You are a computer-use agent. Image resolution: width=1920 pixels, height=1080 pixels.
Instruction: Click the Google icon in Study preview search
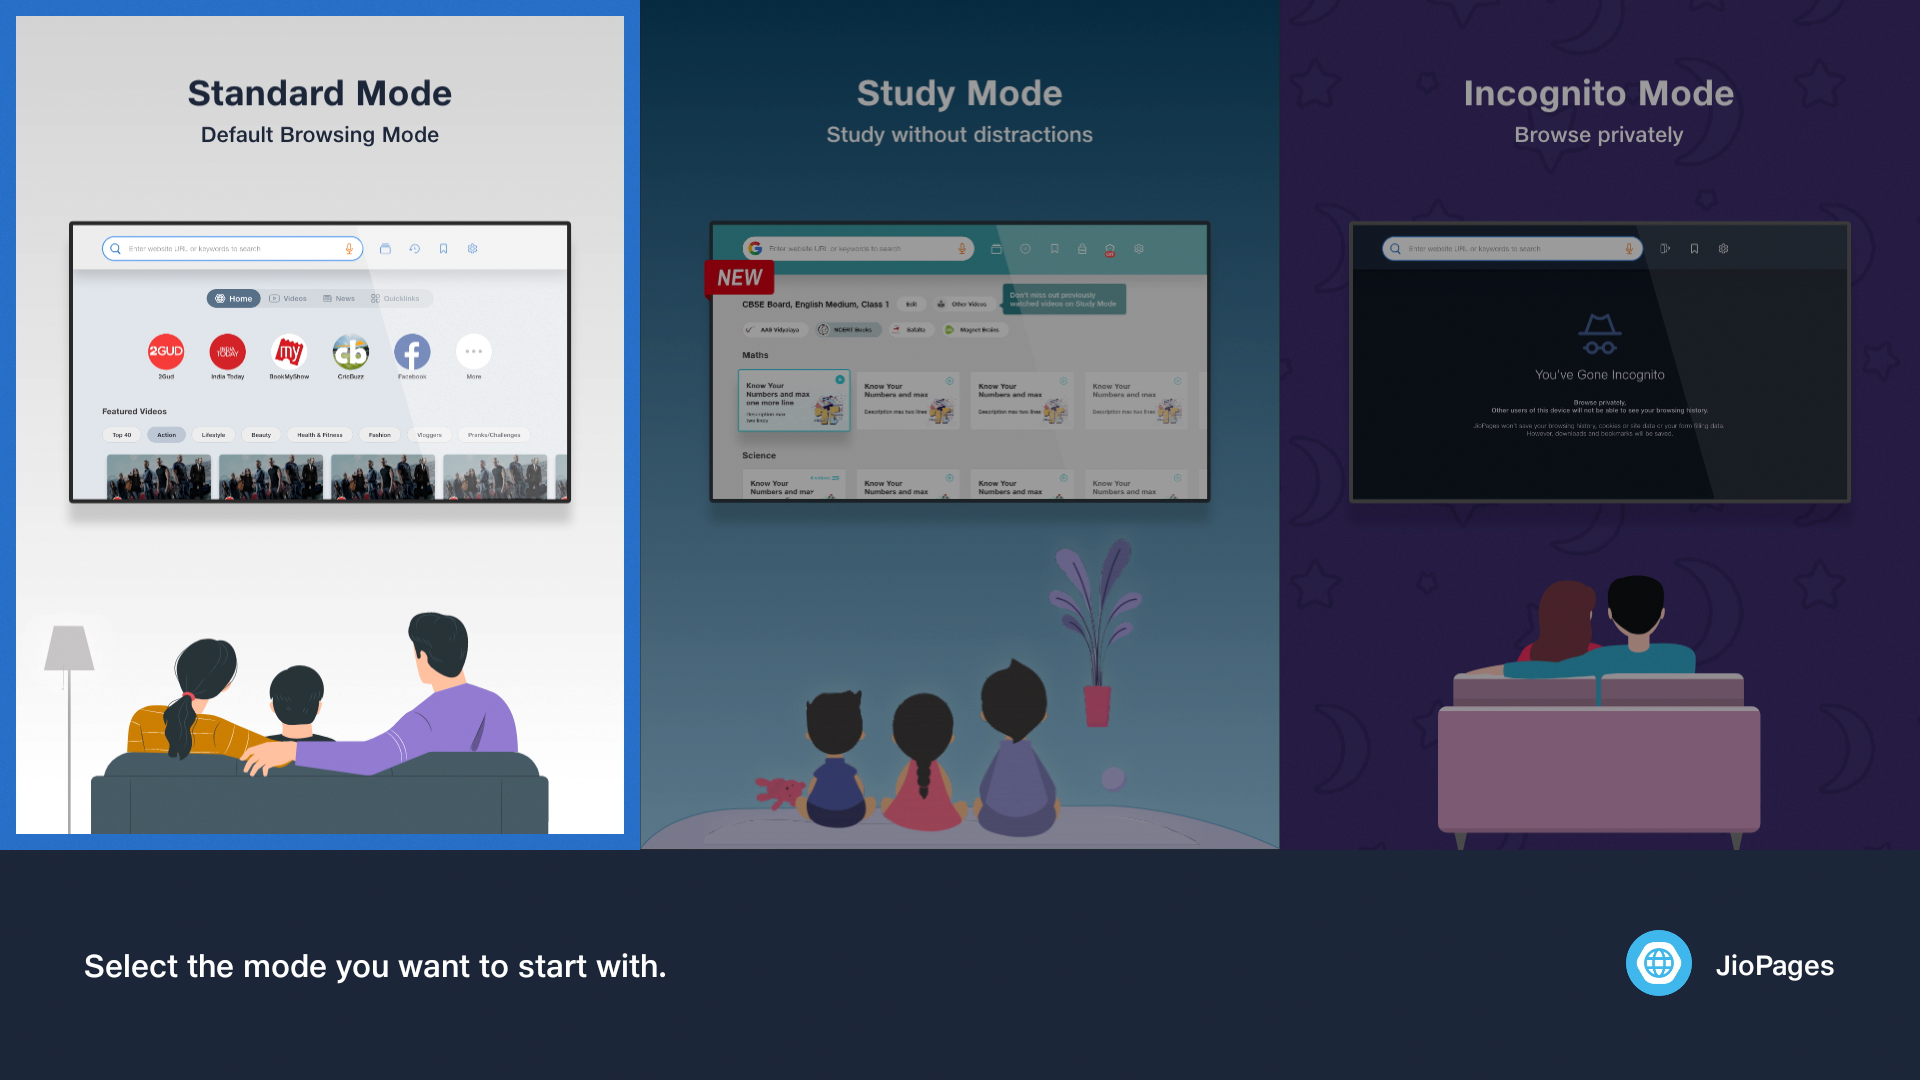click(755, 249)
